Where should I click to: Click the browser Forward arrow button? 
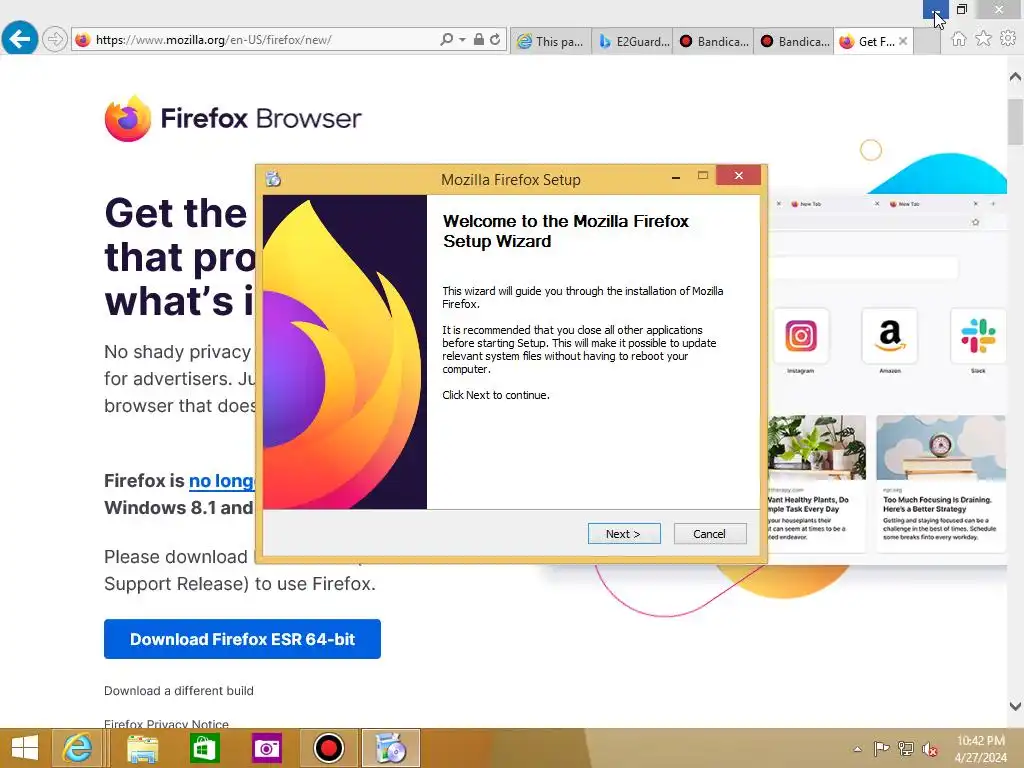coord(55,39)
